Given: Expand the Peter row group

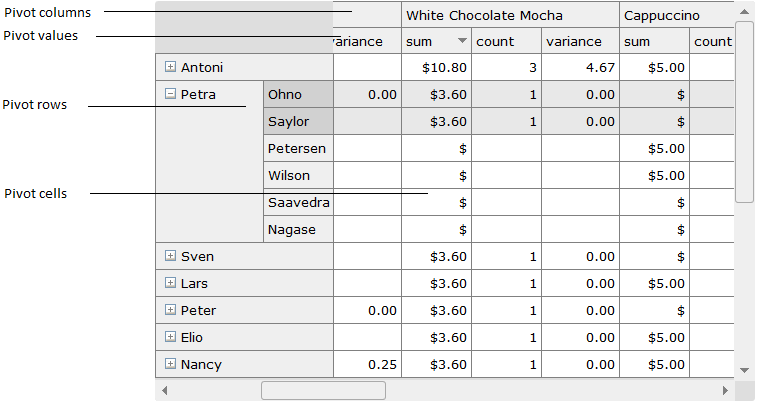Looking at the screenshot, I should 170,311.
